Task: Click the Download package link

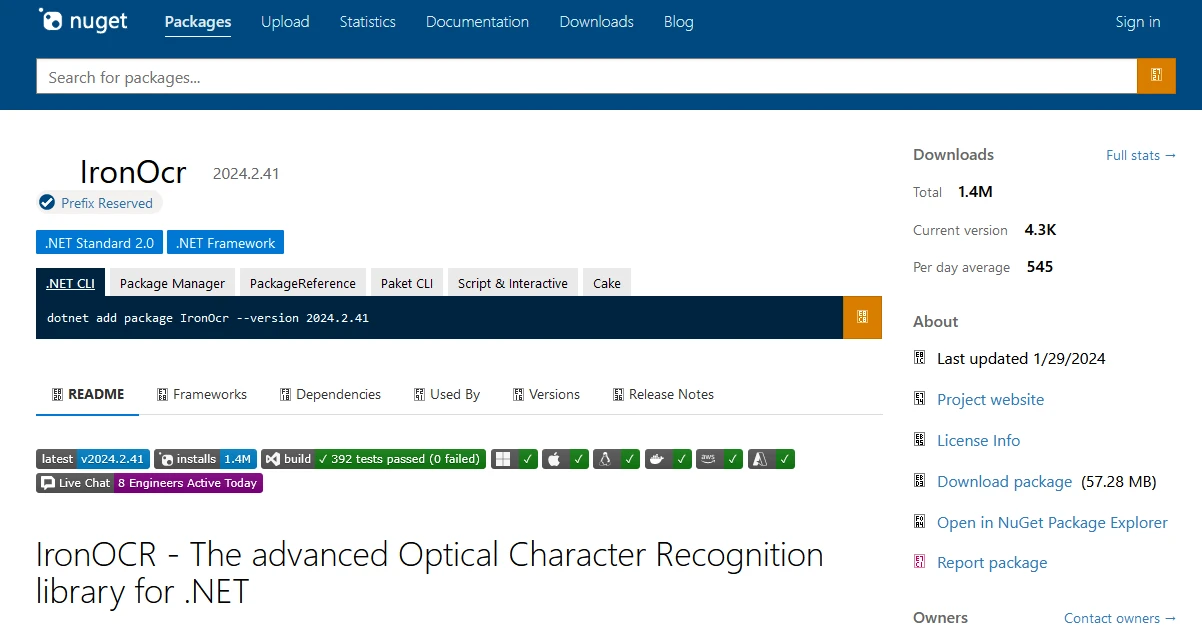Action: [1004, 482]
